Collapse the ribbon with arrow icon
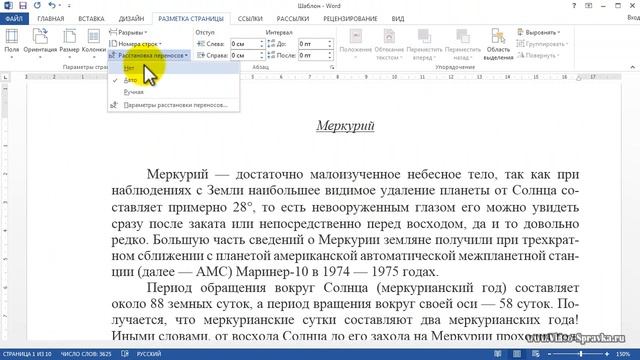This screenshot has height=360, width=640. (633, 67)
